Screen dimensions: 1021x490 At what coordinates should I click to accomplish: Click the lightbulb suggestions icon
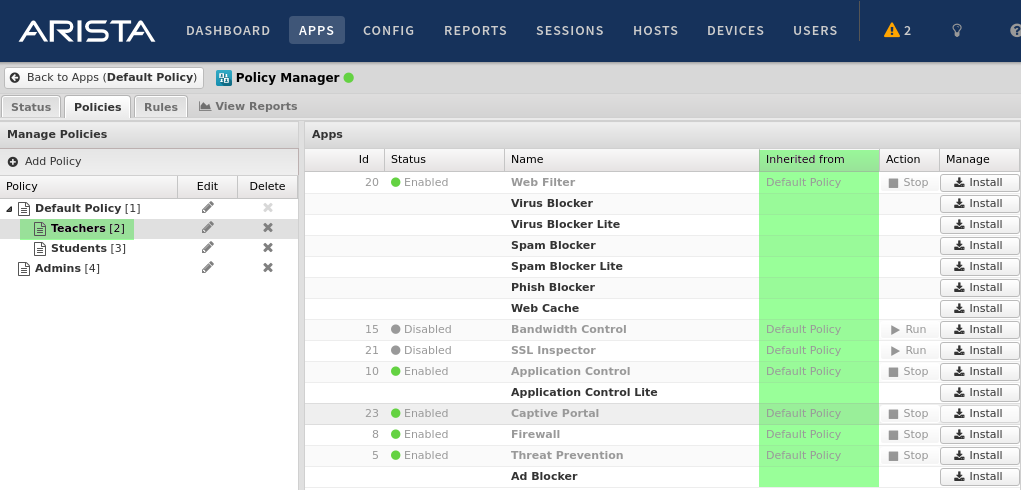tap(957, 30)
